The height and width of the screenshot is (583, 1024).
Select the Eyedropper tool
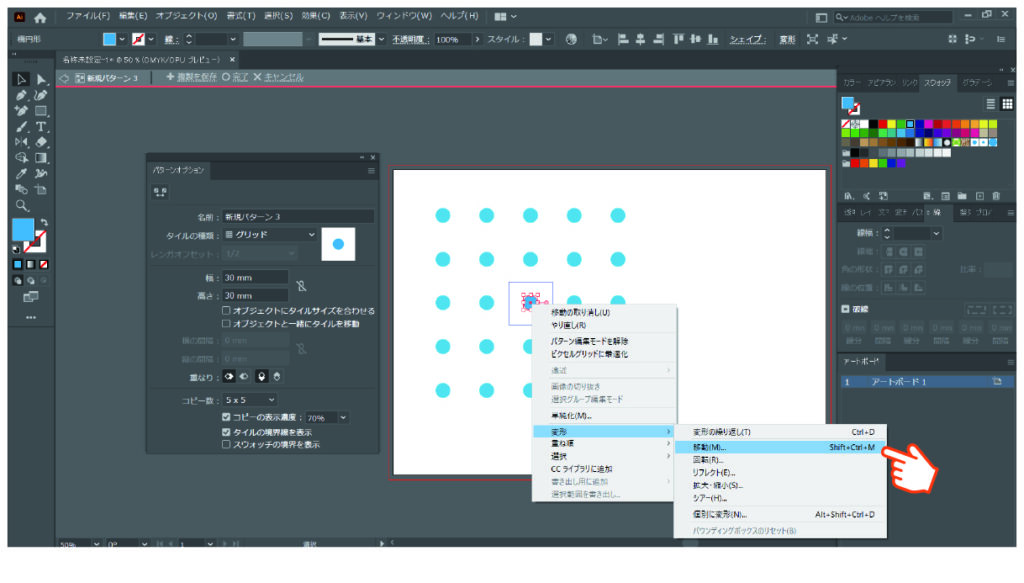21,174
